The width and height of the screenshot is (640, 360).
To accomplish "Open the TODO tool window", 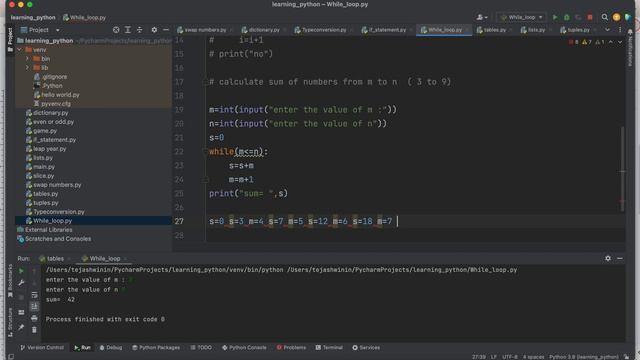I will click(x=201, y=347).
